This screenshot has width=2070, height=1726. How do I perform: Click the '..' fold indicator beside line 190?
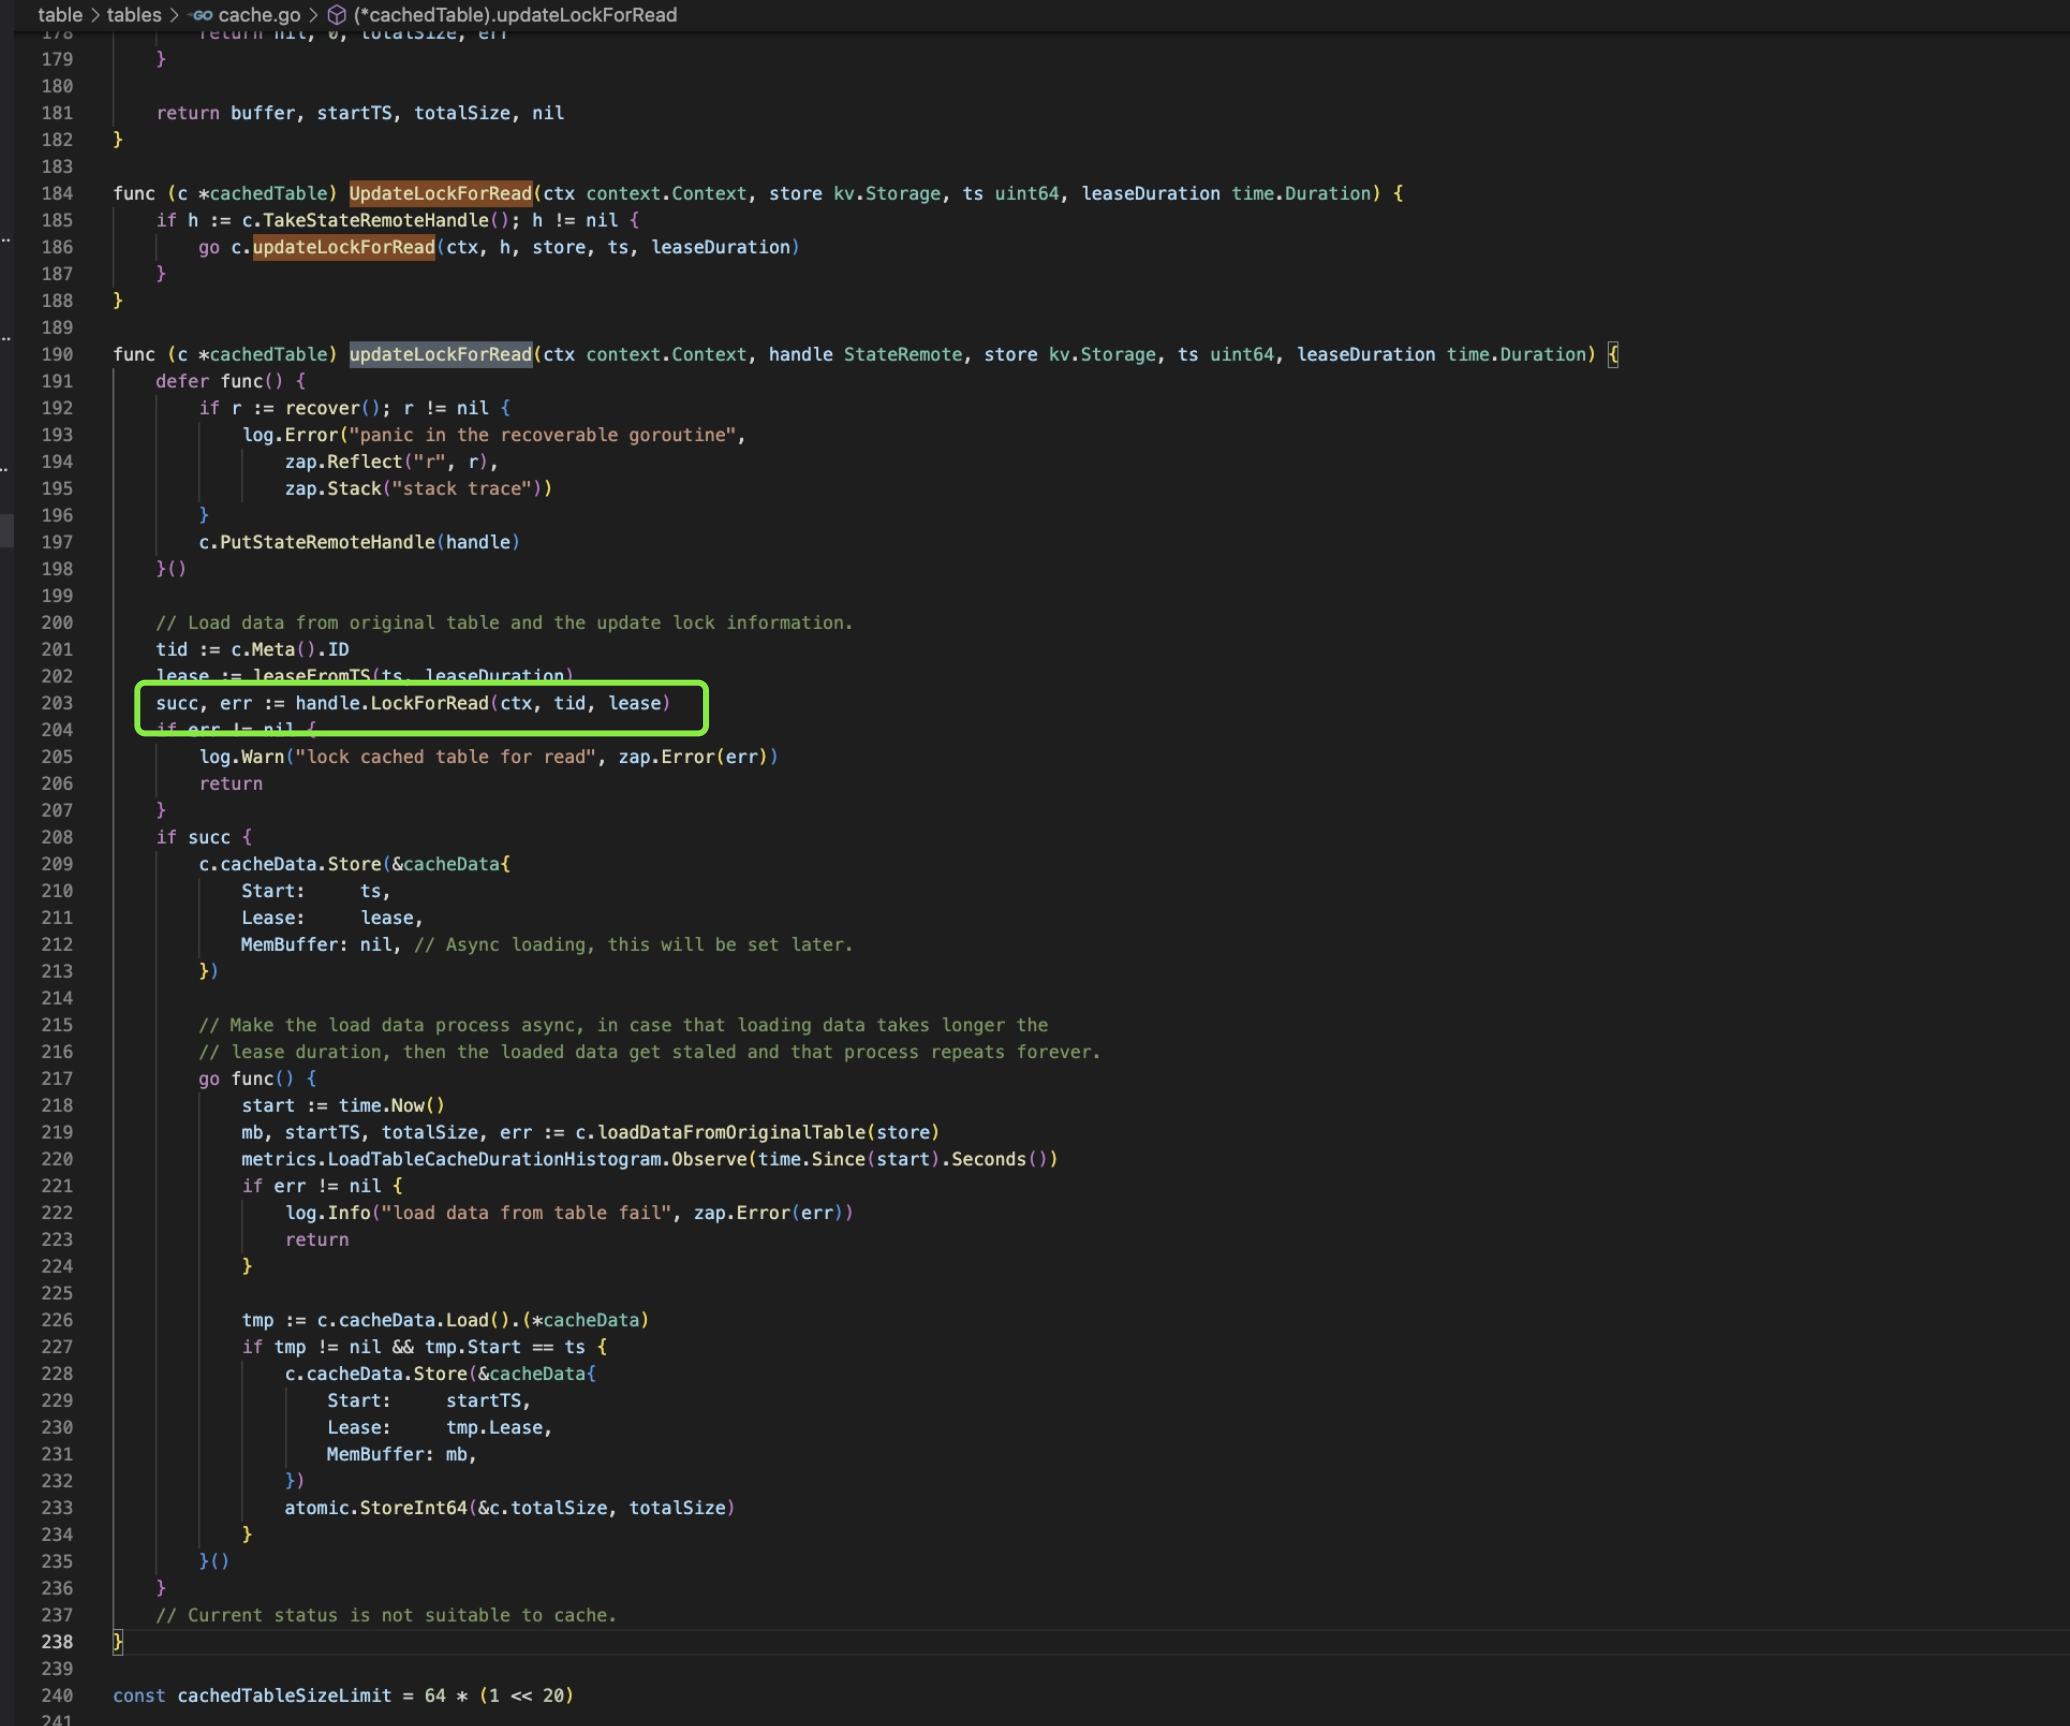click(x=8, y=337)
